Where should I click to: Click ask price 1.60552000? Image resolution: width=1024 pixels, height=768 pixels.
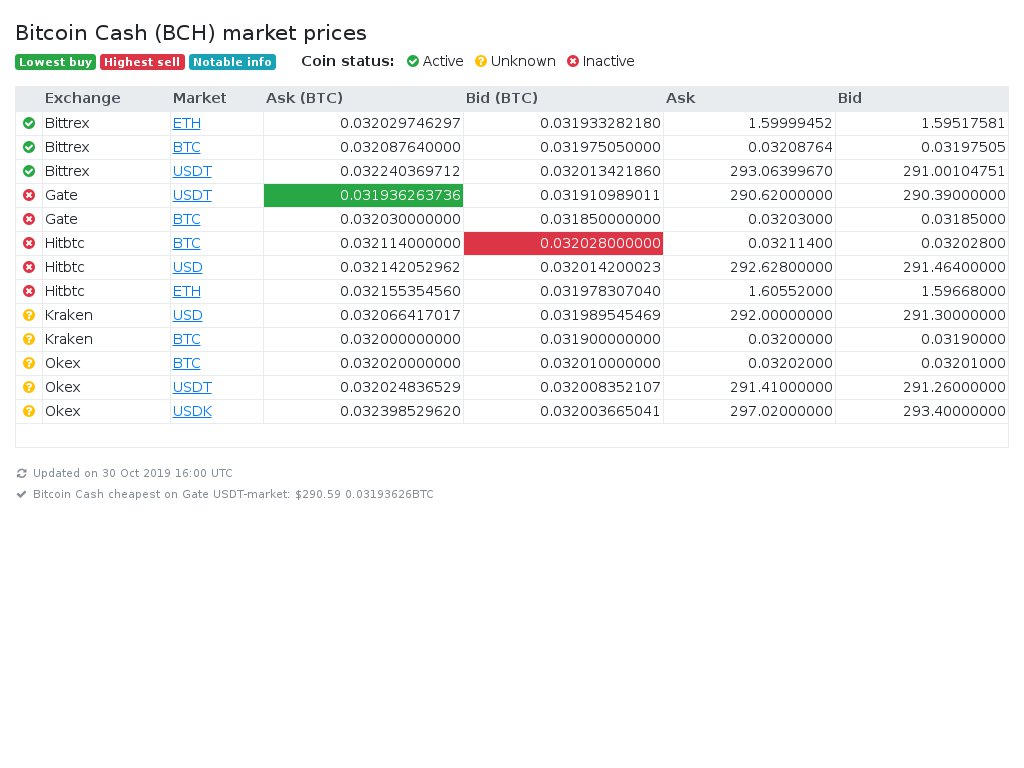790,291
